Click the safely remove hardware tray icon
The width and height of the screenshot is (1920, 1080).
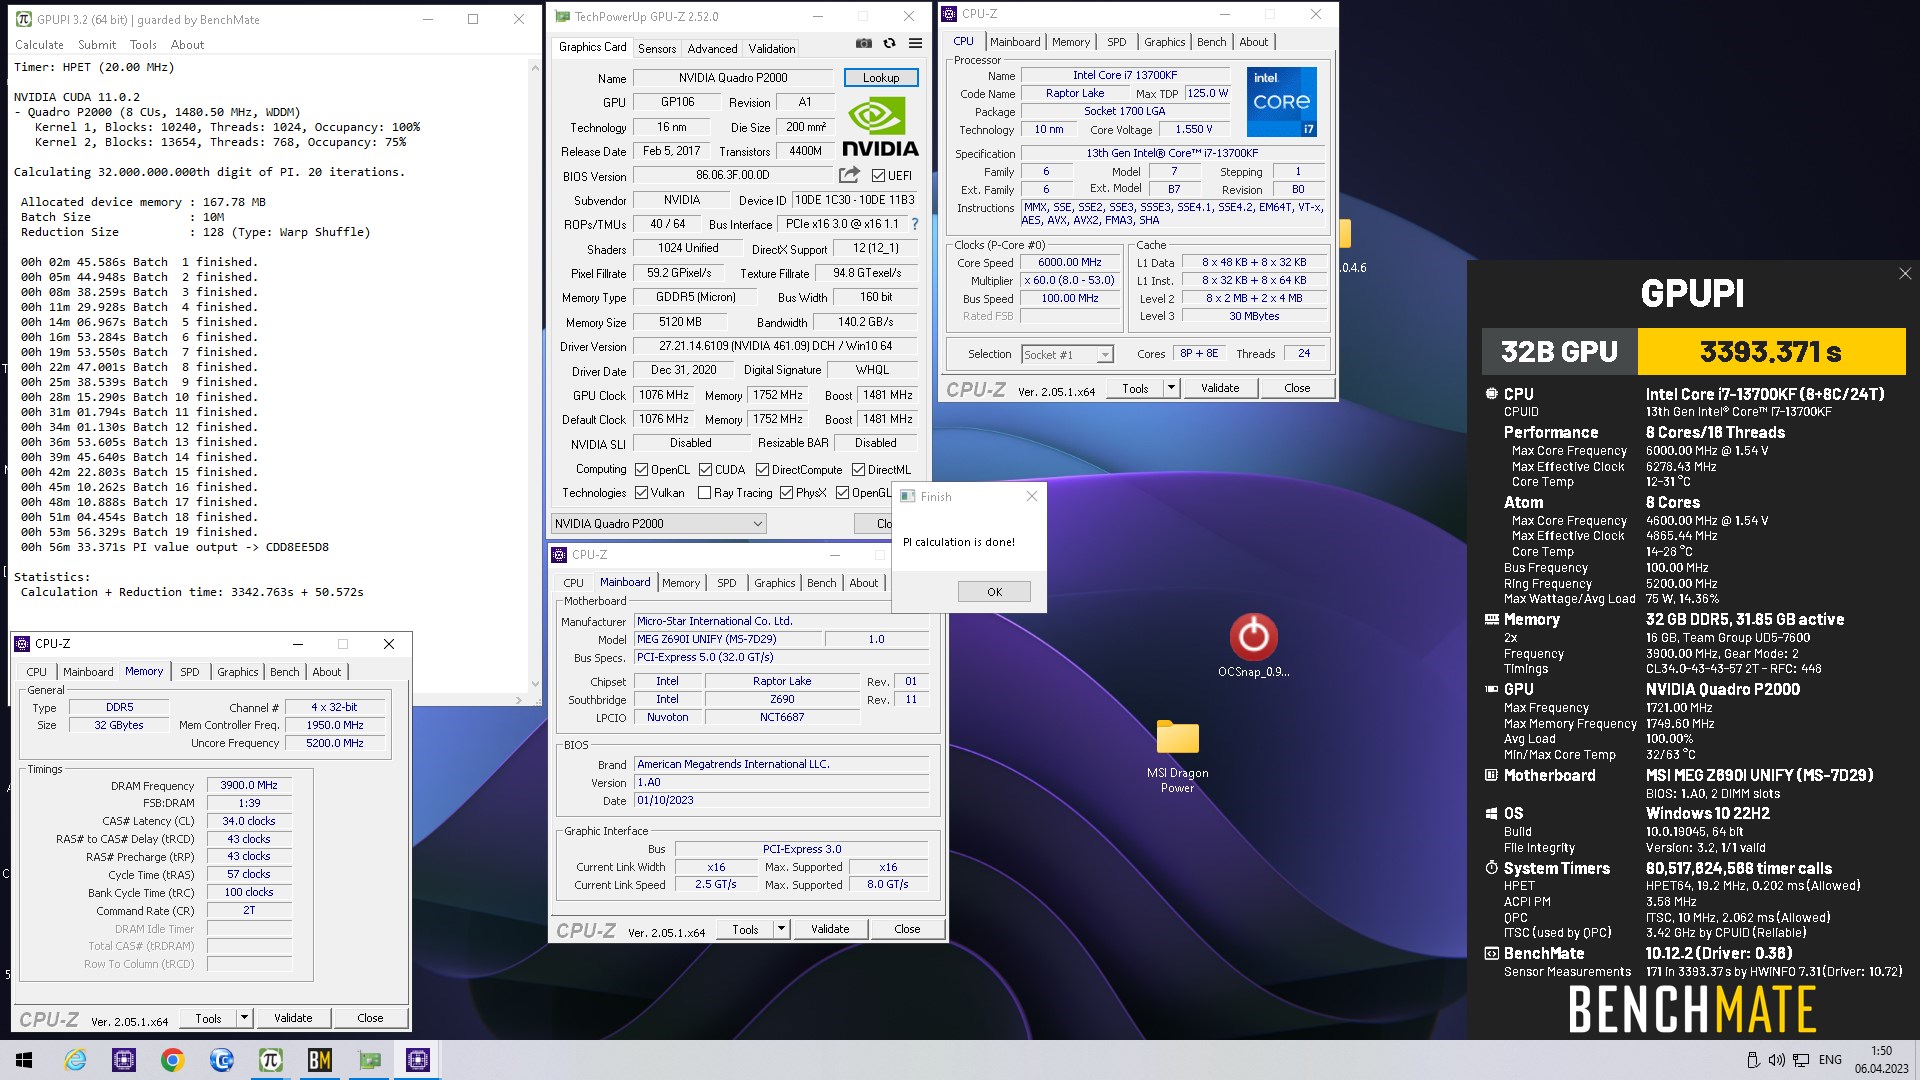(1752, 1060)
